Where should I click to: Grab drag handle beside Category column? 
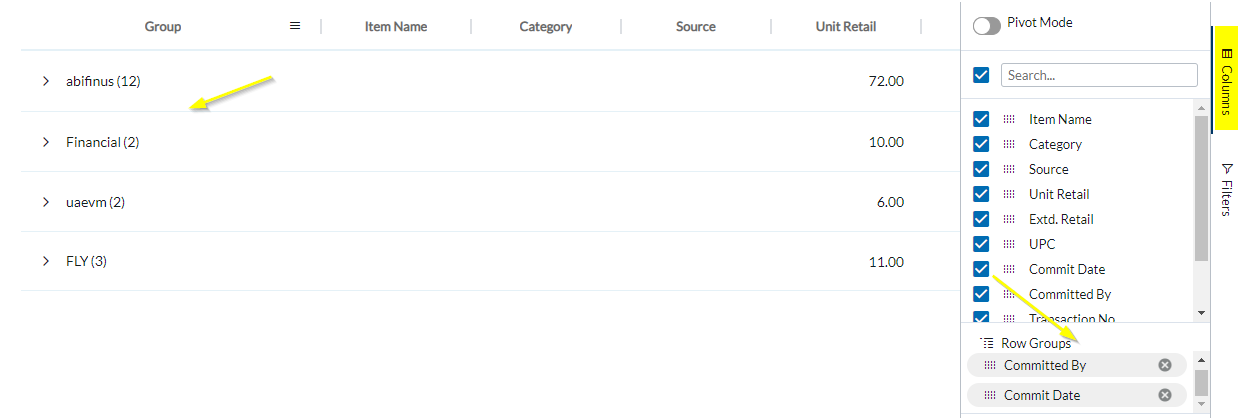coord(1009,144)
